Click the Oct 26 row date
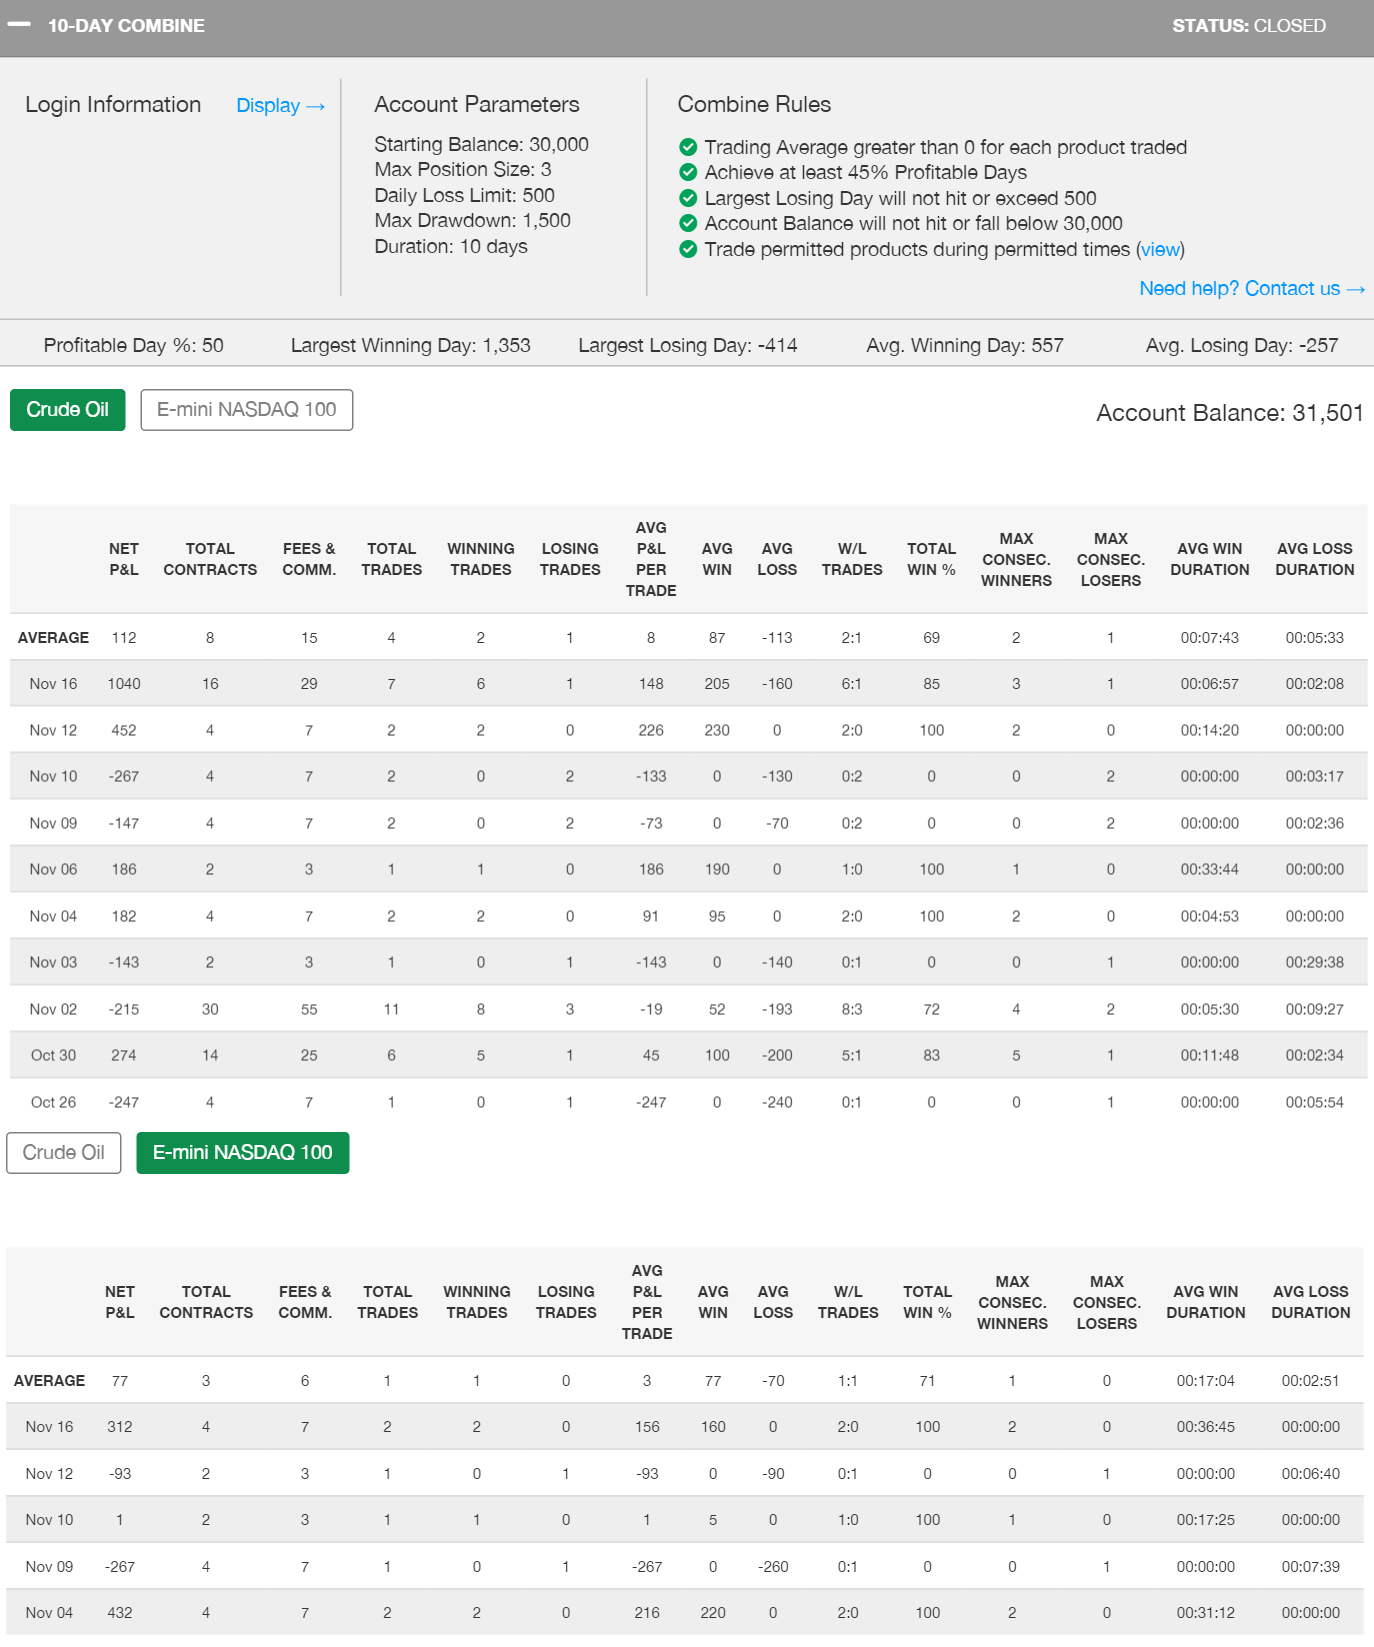 (x=53, y=1102)
